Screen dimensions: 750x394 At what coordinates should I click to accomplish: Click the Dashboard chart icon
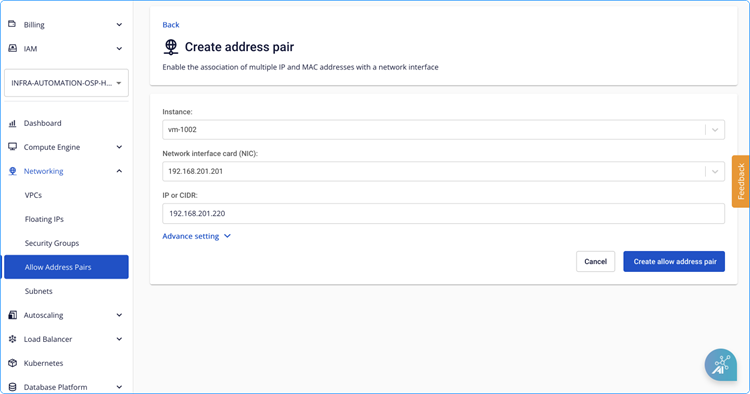point(12,123)
